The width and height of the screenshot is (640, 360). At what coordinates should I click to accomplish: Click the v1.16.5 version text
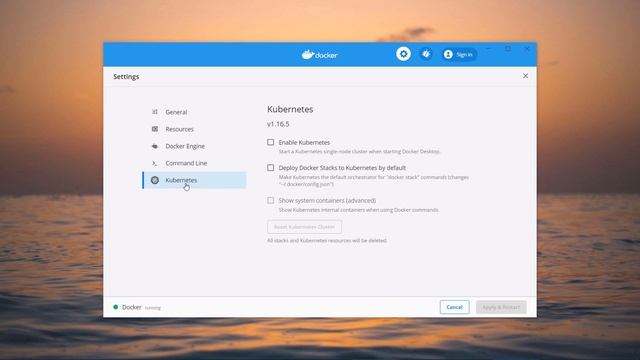[278, 124]
